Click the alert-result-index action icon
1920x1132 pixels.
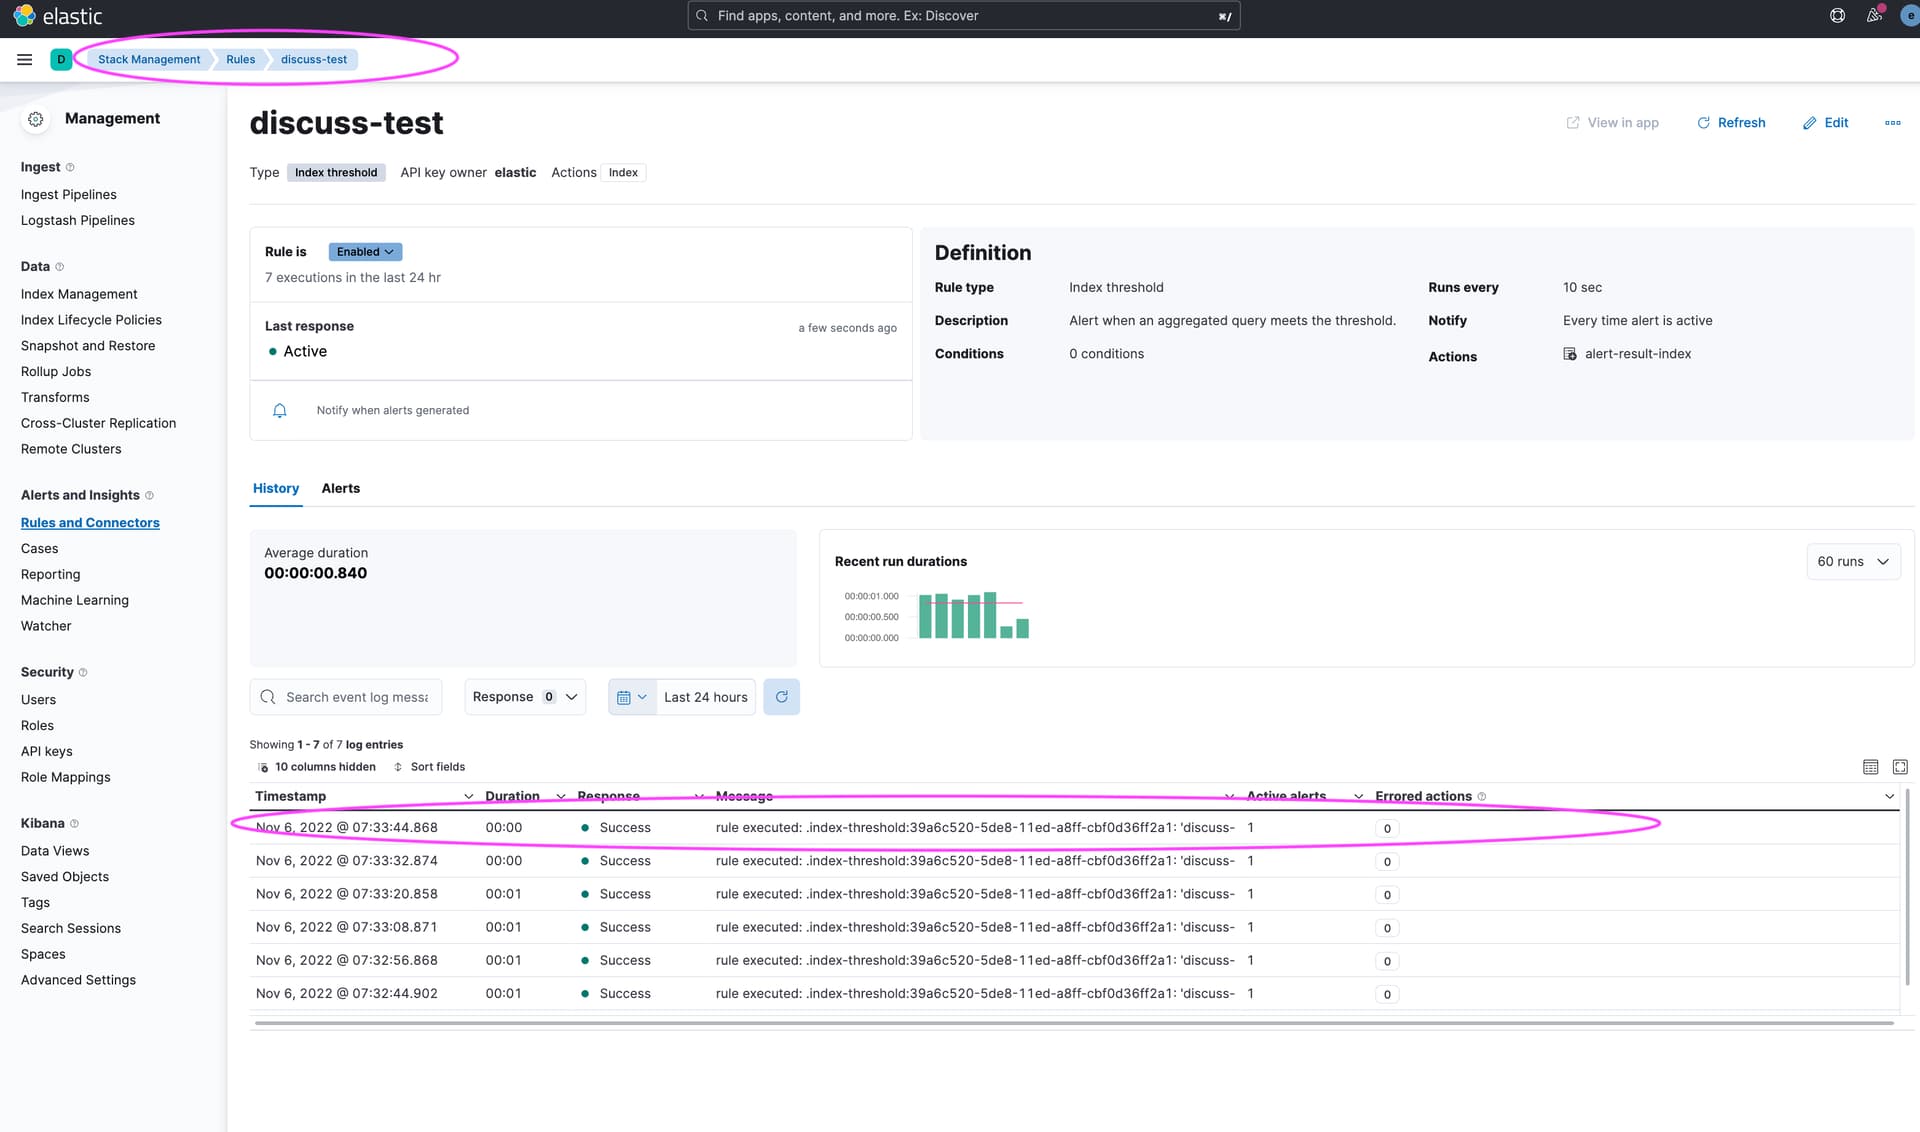(1570, 354)
